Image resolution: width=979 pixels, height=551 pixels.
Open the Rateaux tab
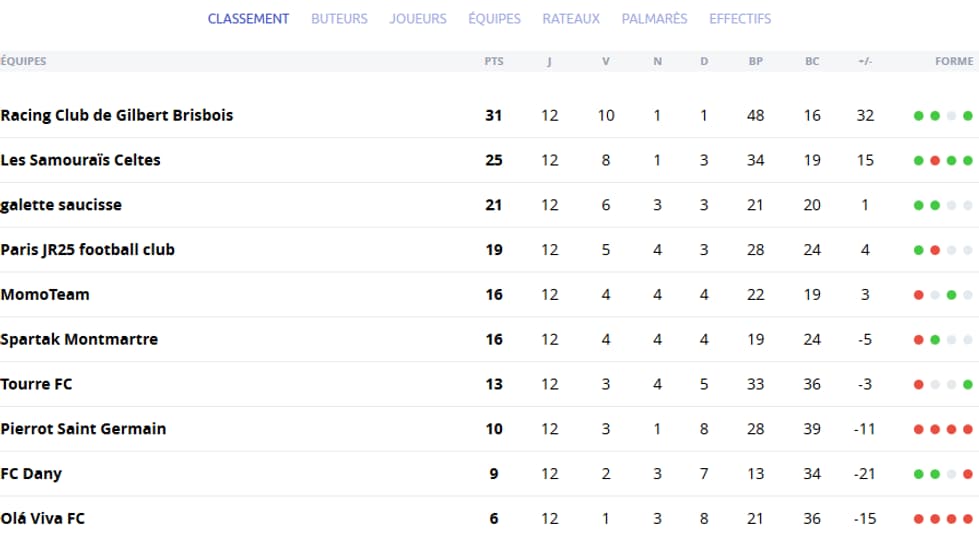point(571,19)
